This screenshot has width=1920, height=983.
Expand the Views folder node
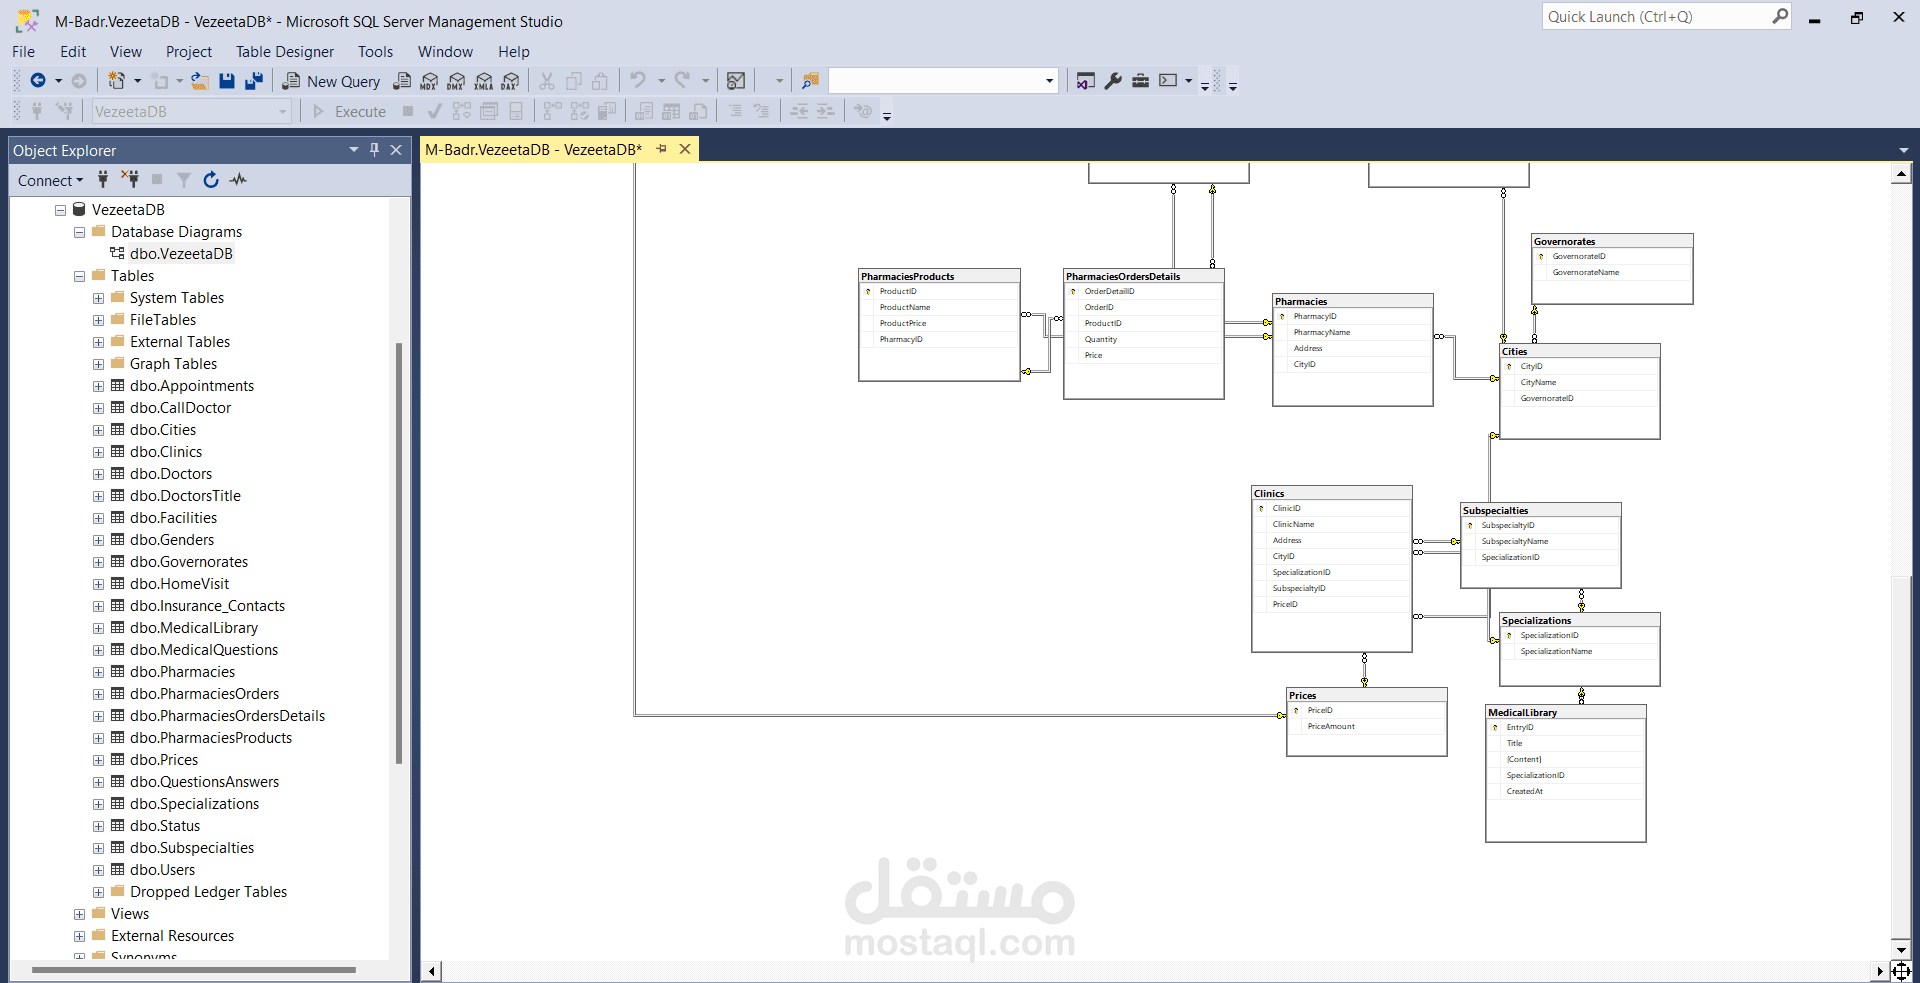[79, 914]
